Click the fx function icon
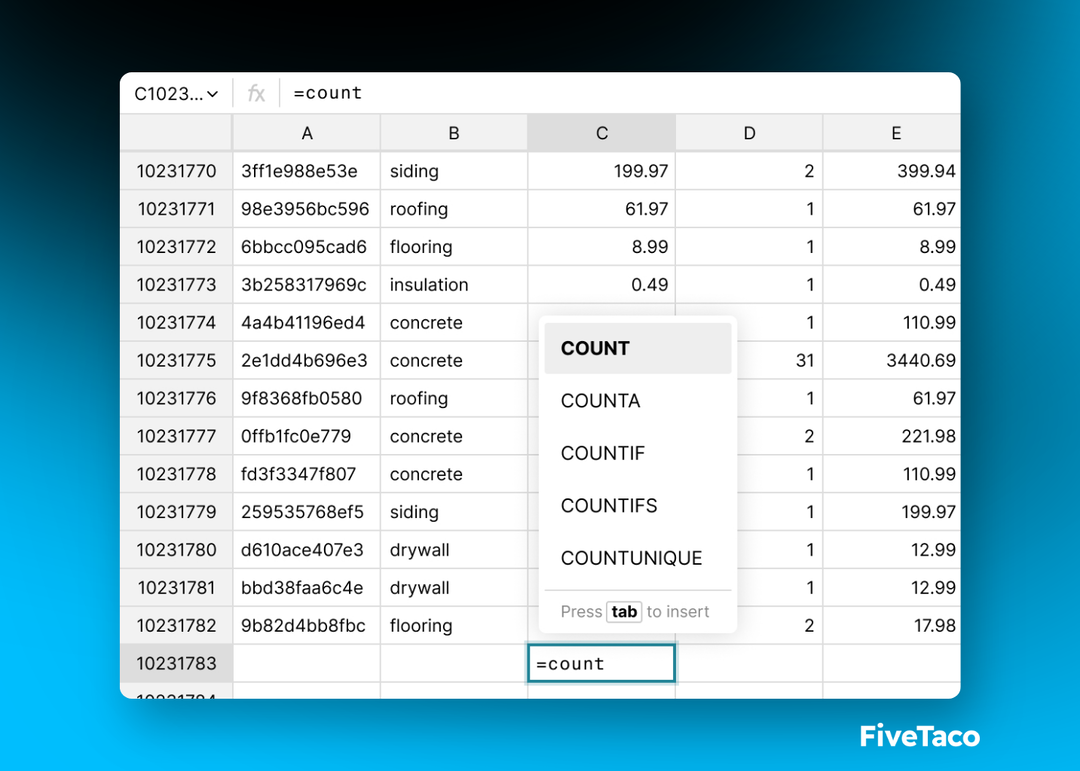1080x771 pixels. coord(256,94)
